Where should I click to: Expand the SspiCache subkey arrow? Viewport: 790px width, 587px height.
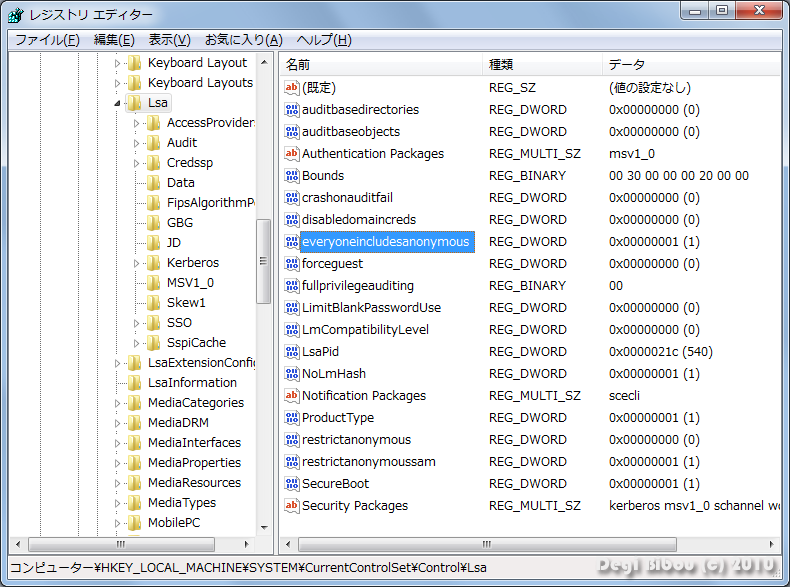pyautogui.click(x=137, y=343)
